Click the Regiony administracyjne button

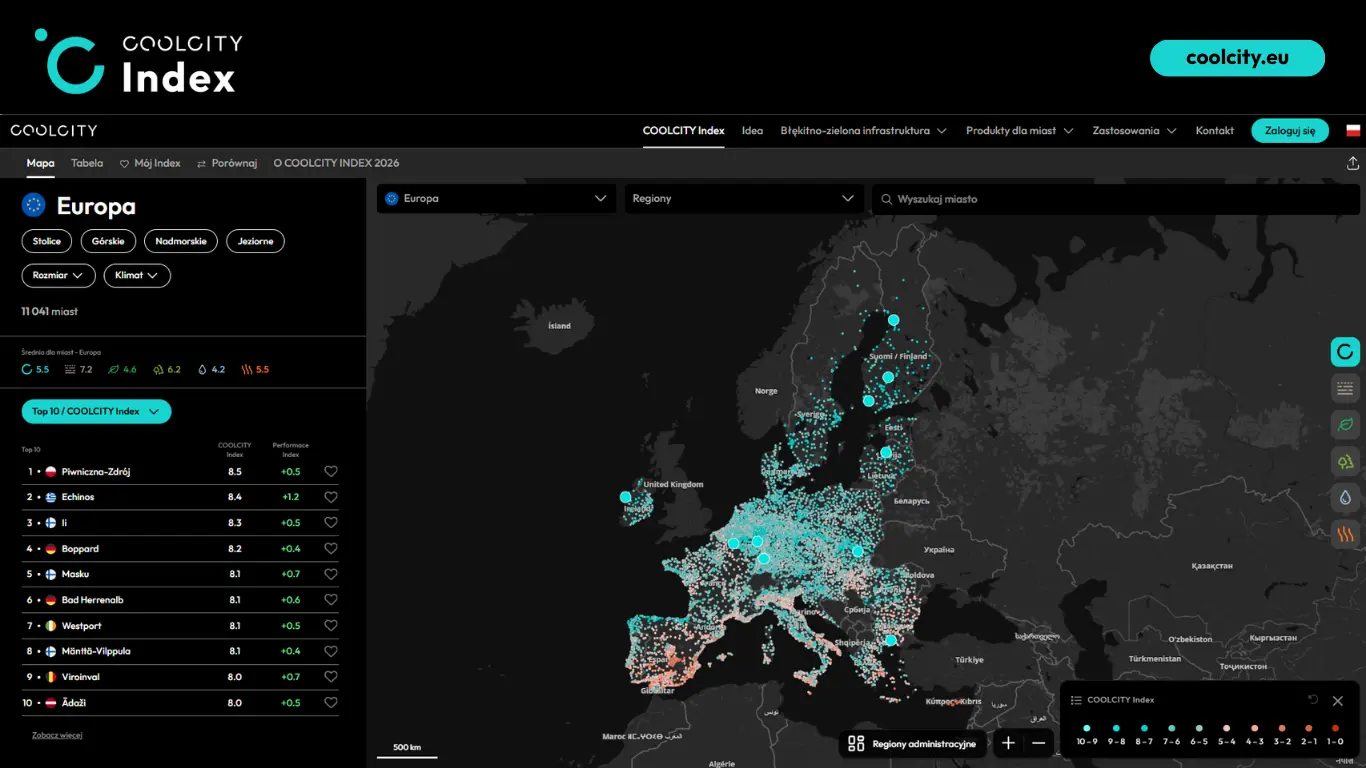(x=912, y=743)
